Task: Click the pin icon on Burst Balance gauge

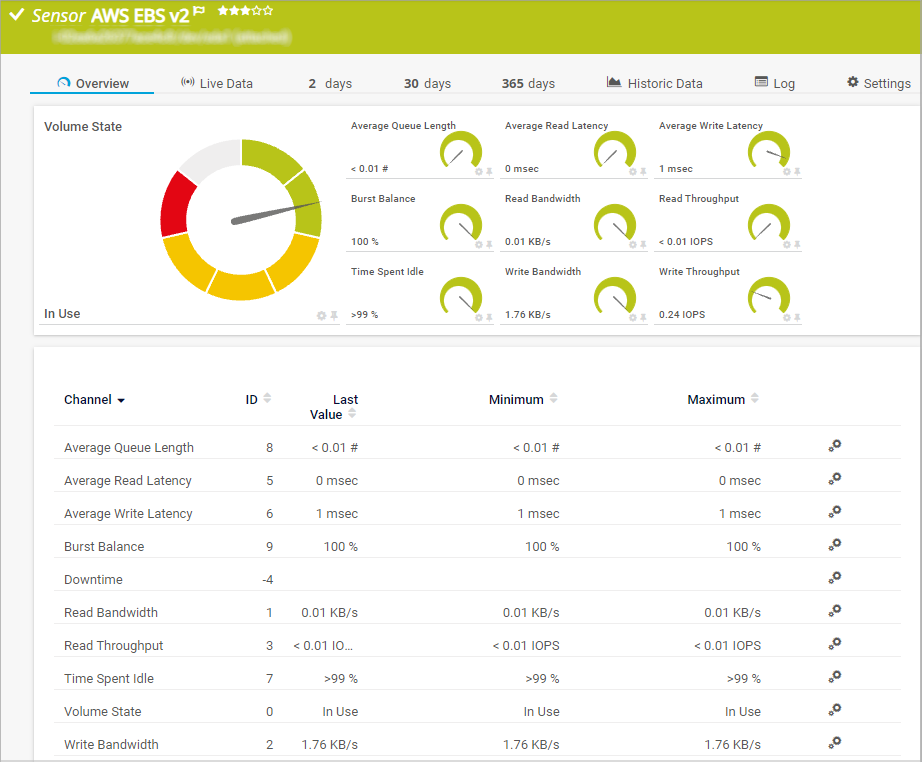Action: point(489,244)
